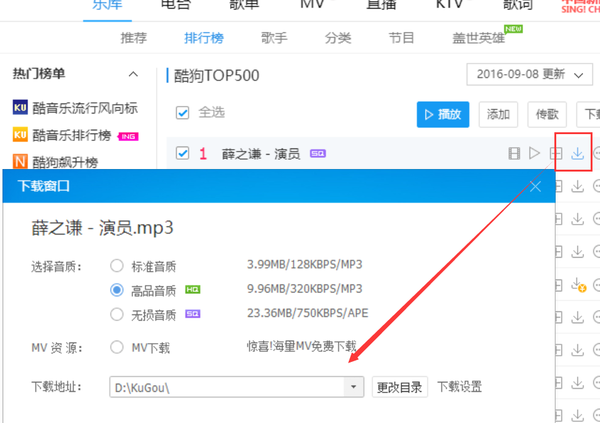600x423 pixels.
Task: Click the 添加 button
Action: 498,114
